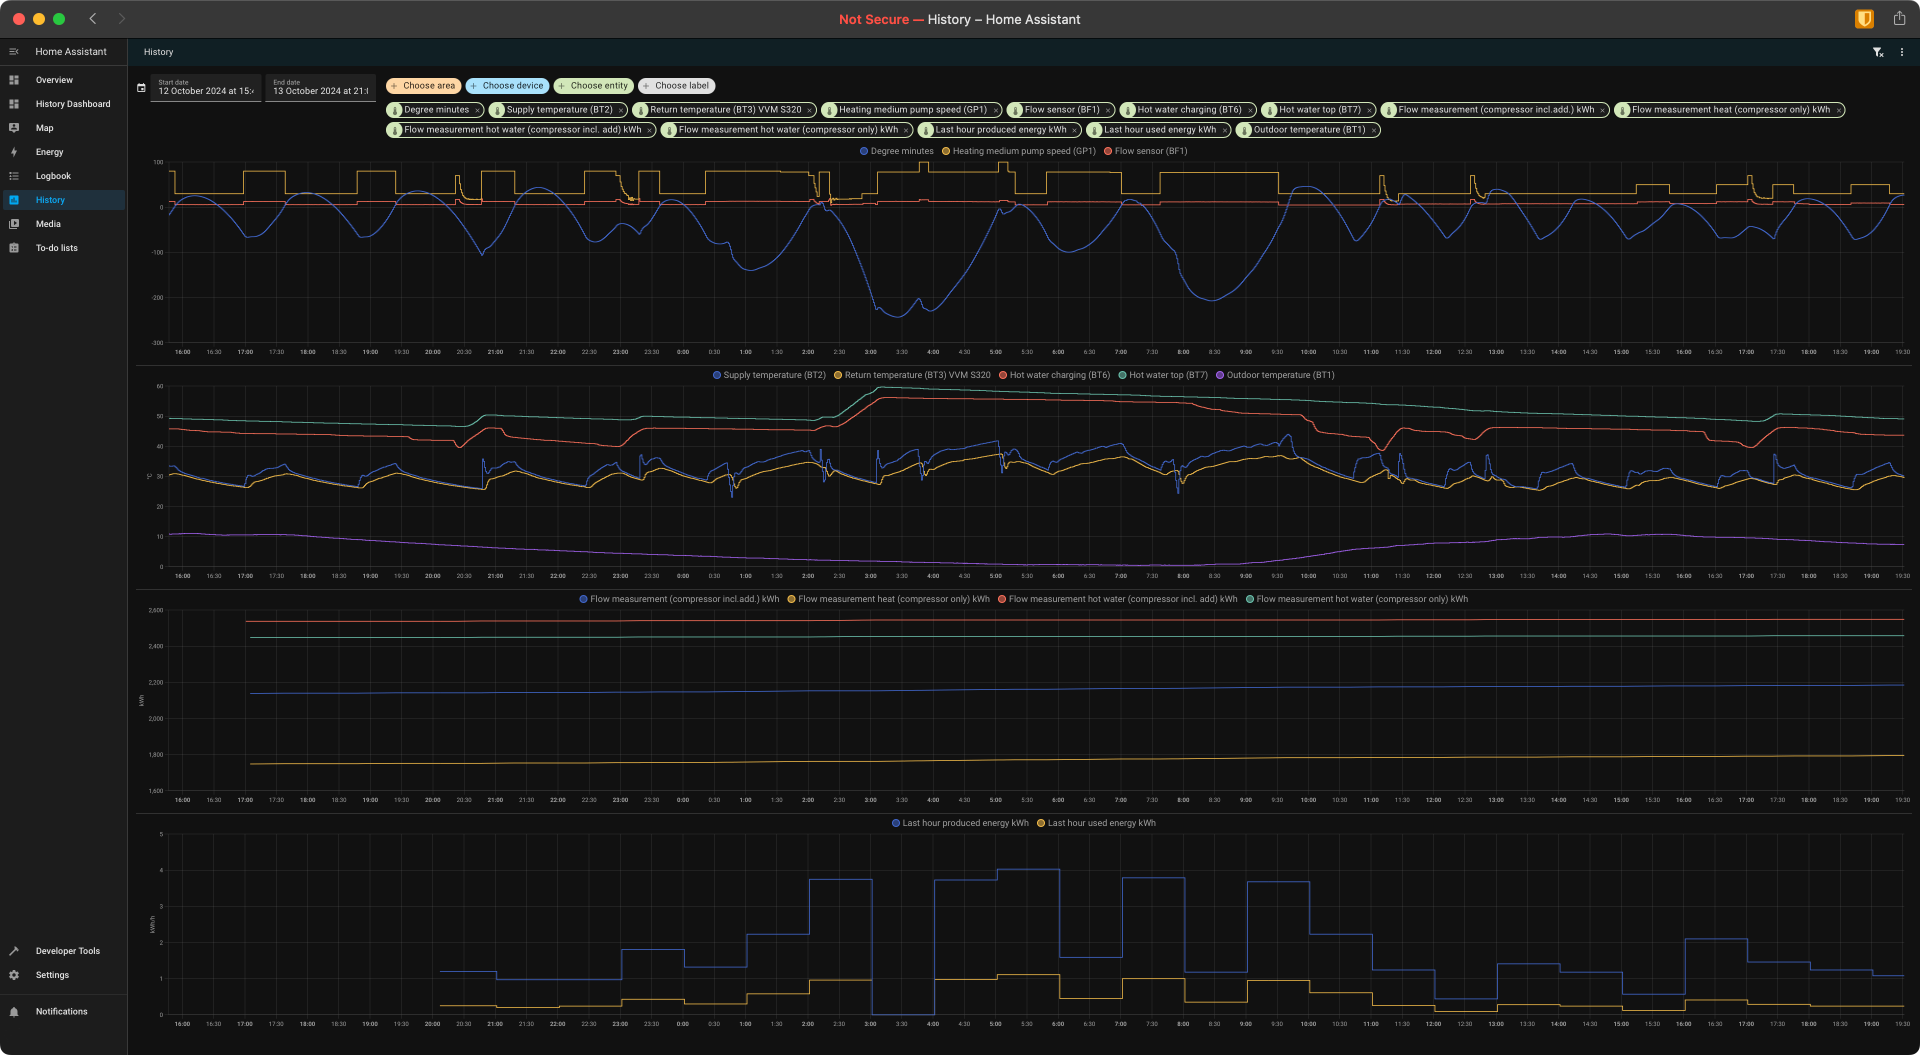Click the Choose area button

(423, 85)
